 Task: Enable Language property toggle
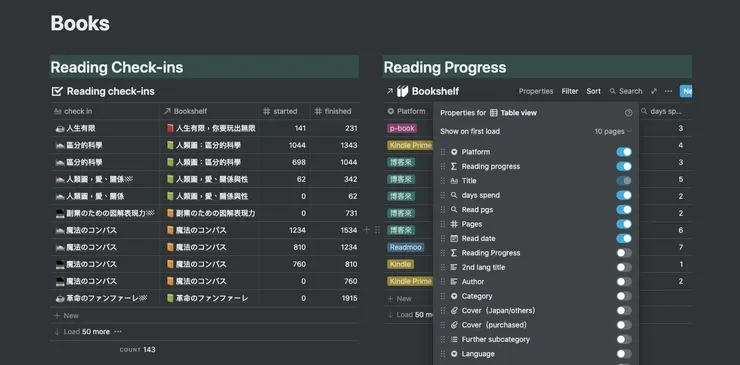pyautogui.click(x=623, y=354)
